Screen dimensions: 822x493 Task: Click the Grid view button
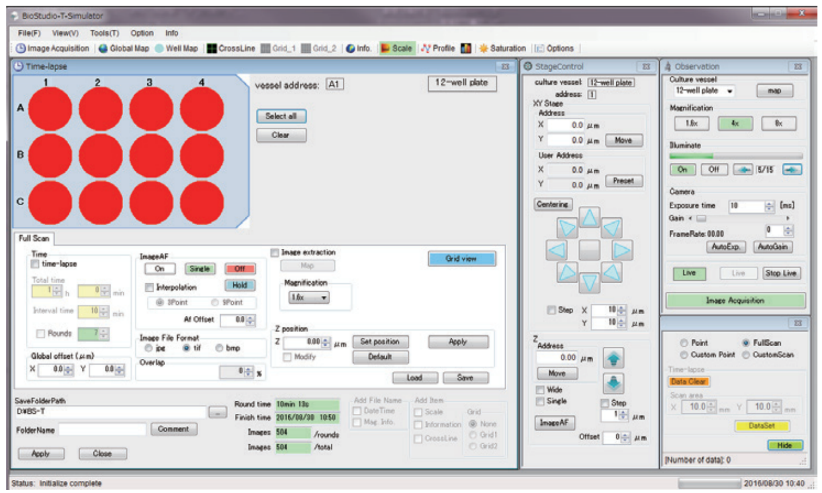461,259
